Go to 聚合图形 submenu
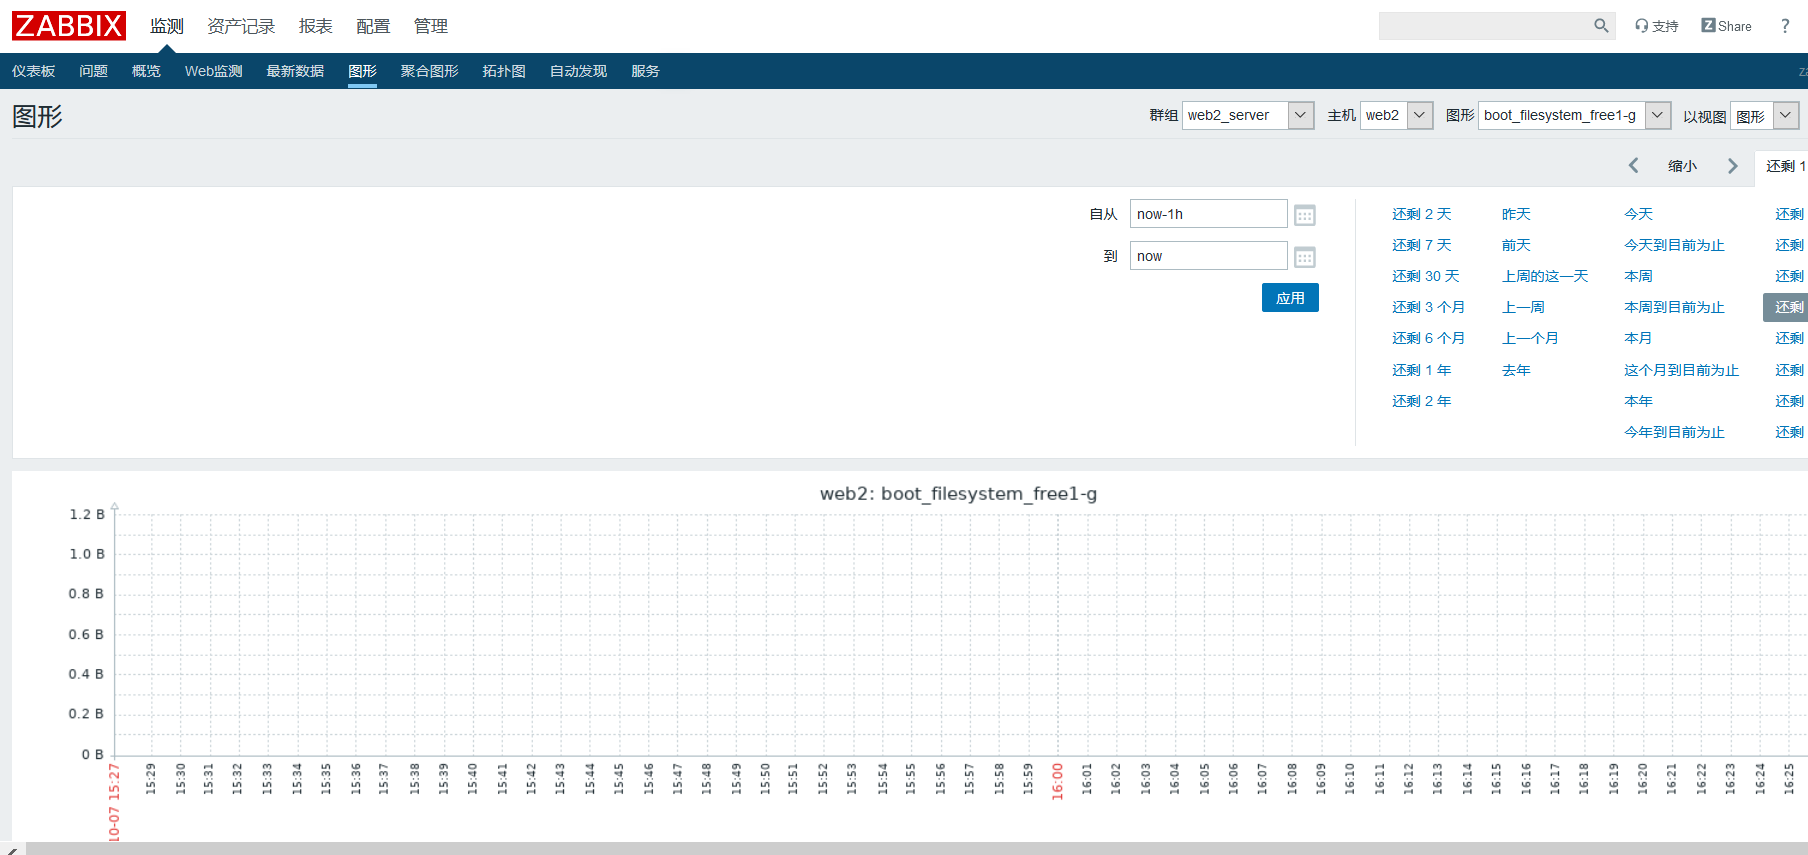 (429, 71)
